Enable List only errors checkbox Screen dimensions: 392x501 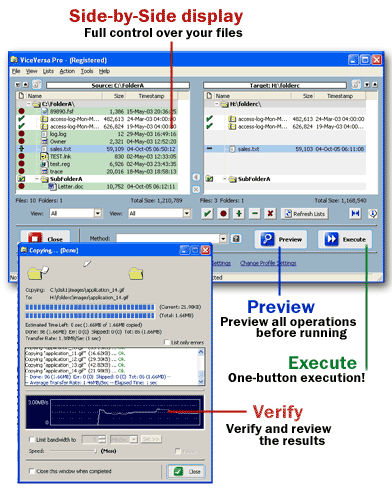coord(167,342)
